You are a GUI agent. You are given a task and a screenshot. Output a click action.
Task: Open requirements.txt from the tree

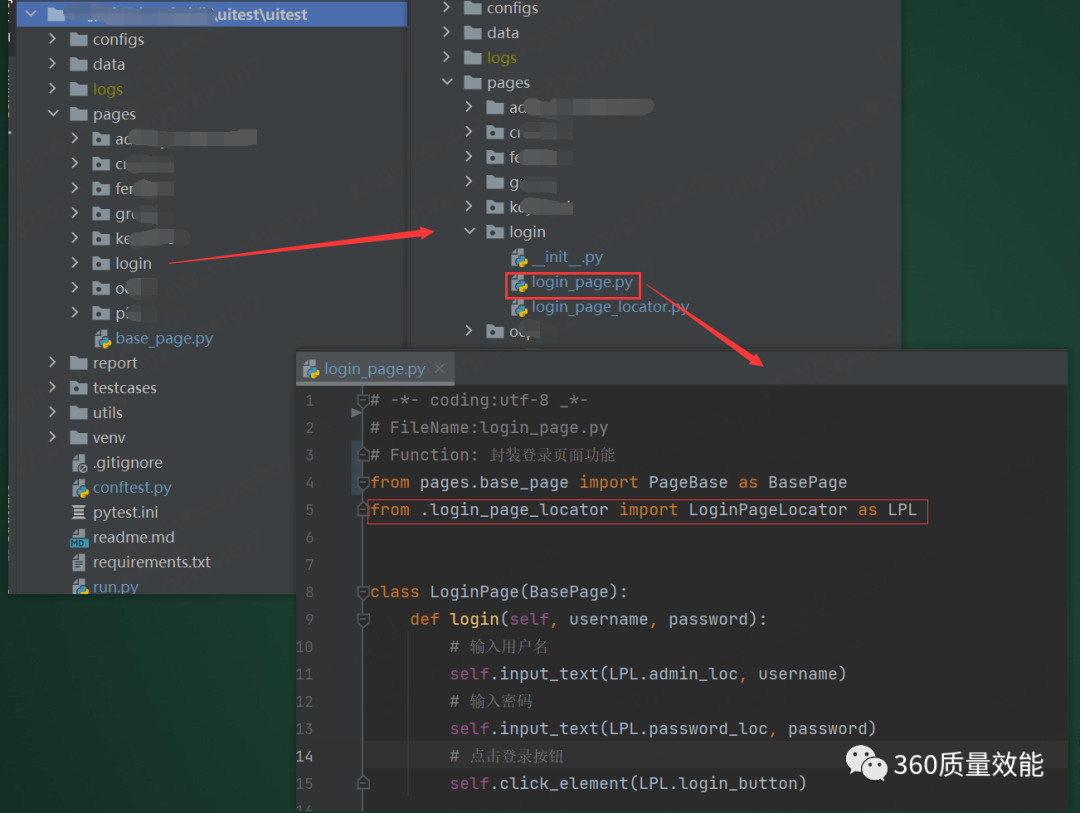(x=152, y=562)
